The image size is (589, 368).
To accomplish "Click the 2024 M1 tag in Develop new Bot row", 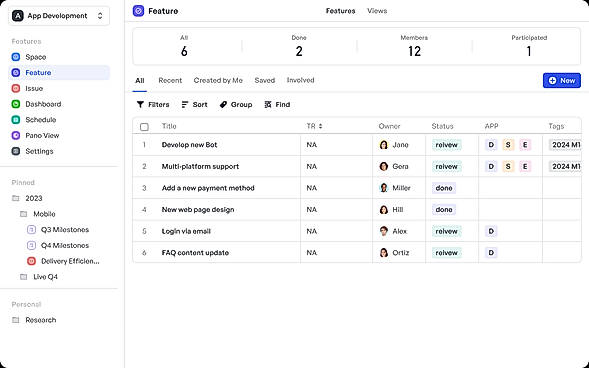I will click(x=565, y=145).
